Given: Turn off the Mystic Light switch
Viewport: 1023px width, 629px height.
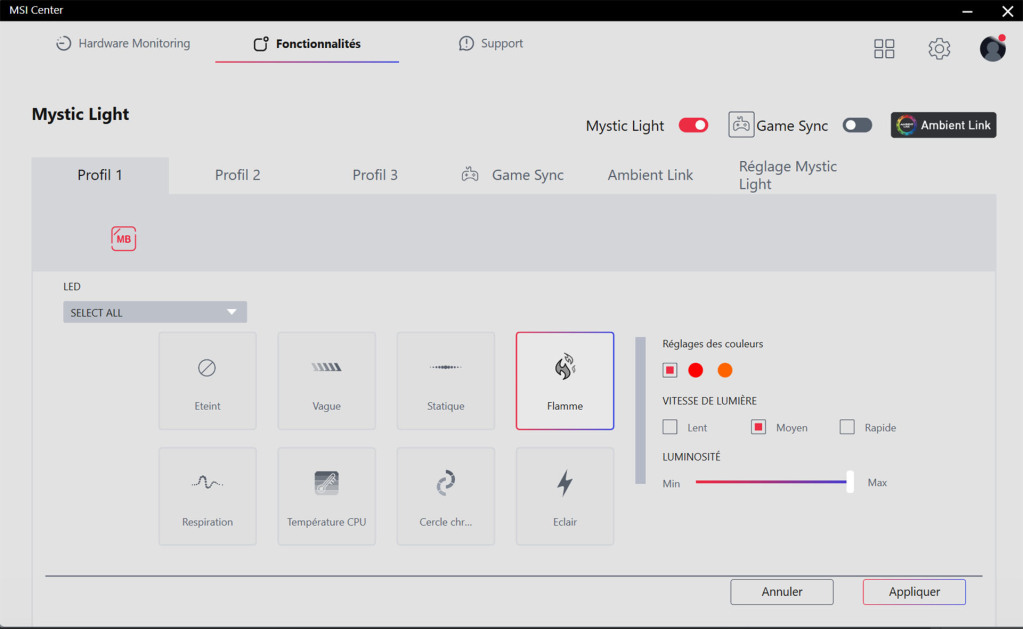Looking at the screenshot, I should 693,125.
